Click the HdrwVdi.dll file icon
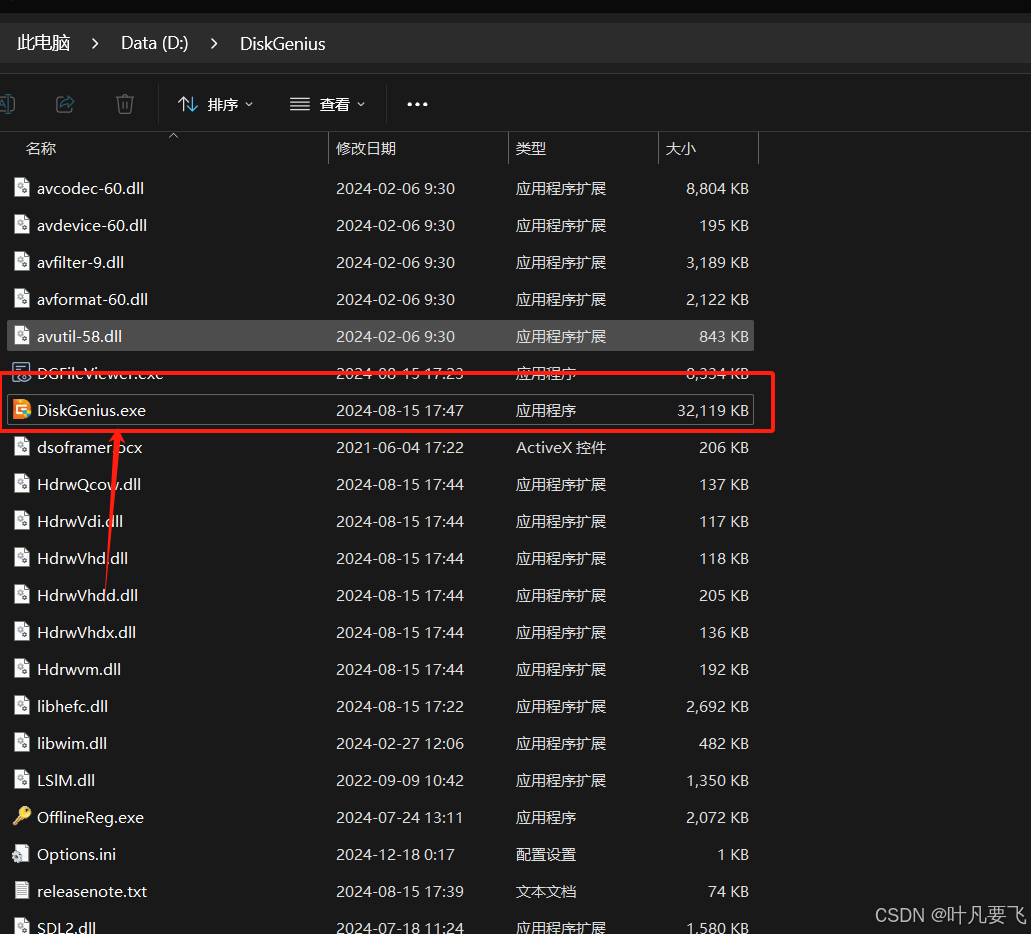Screen dimensions: 1031x934 22,520
